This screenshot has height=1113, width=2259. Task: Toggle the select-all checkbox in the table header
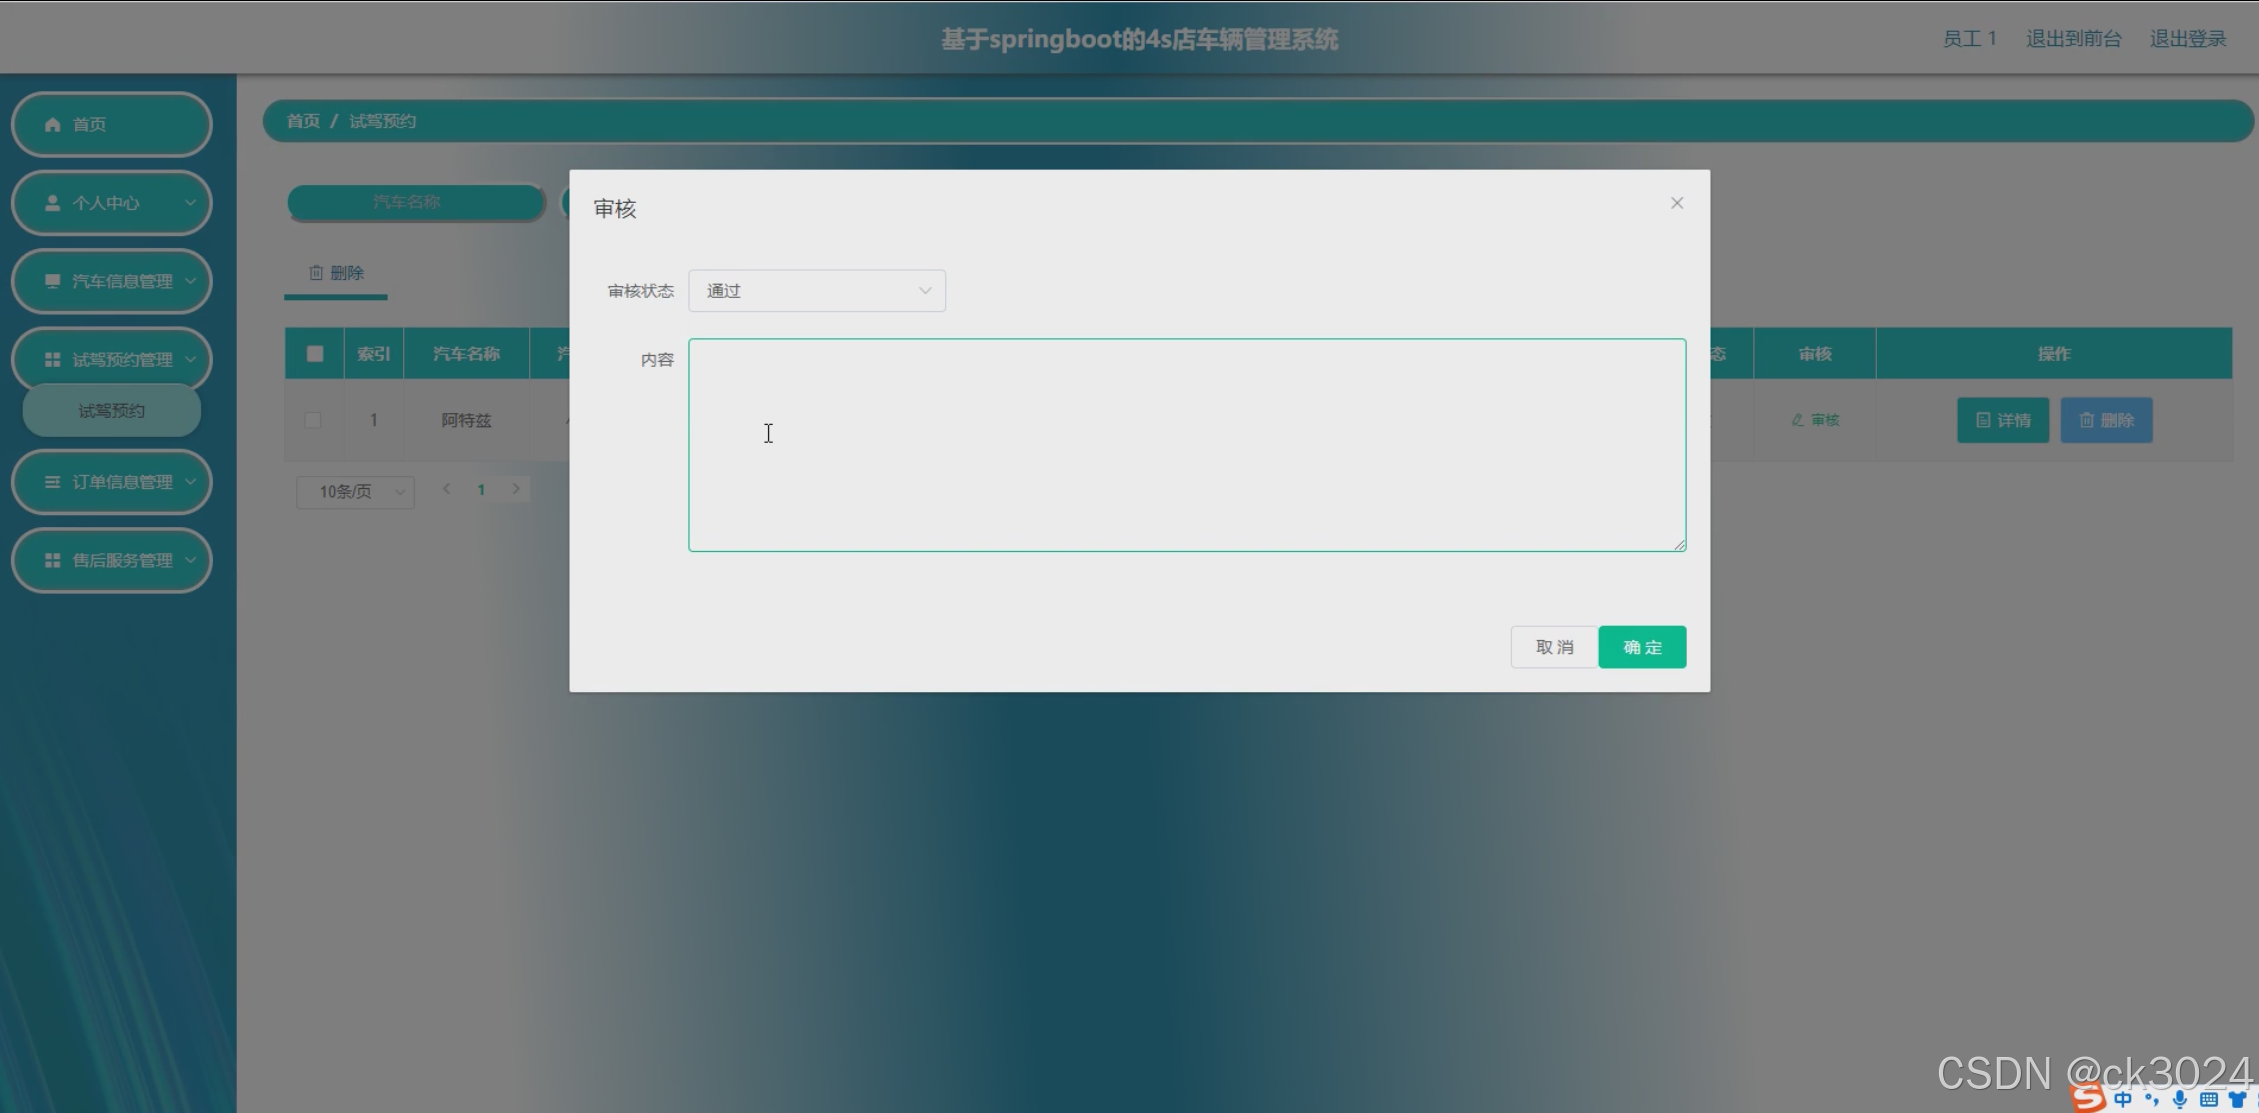click(315, 353)
